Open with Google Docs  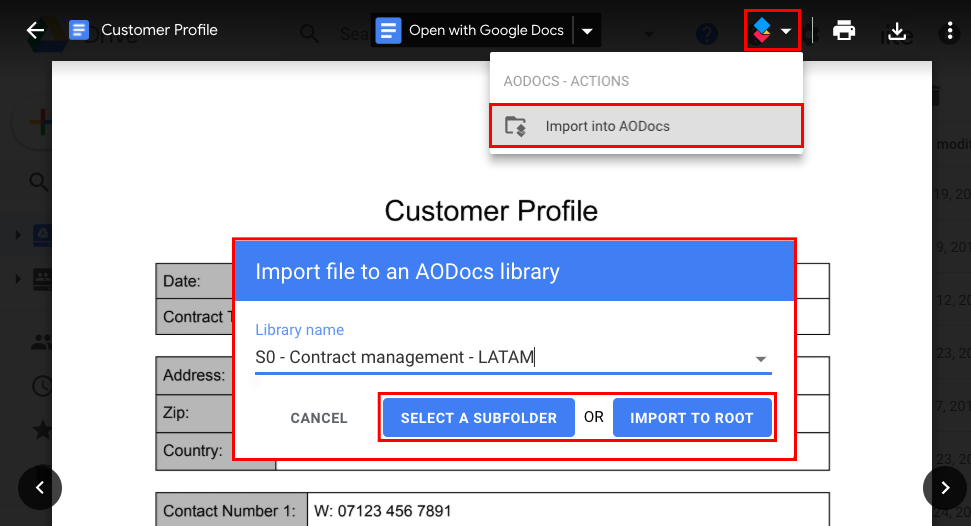pos(472,30)
